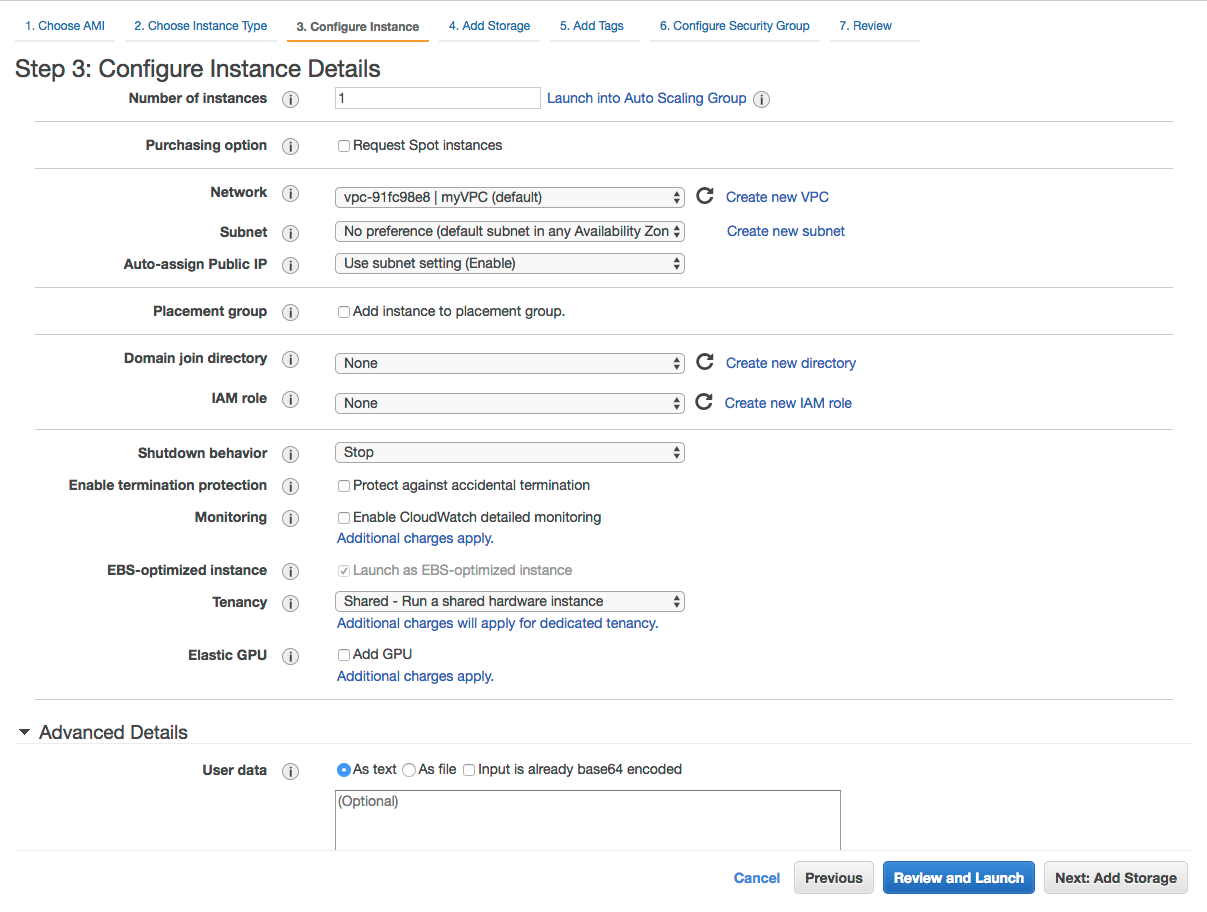The width and height of the screenshot is (1207, 912).
Task: Click the Create new VPC link
Action: click(x=777, y=197)
